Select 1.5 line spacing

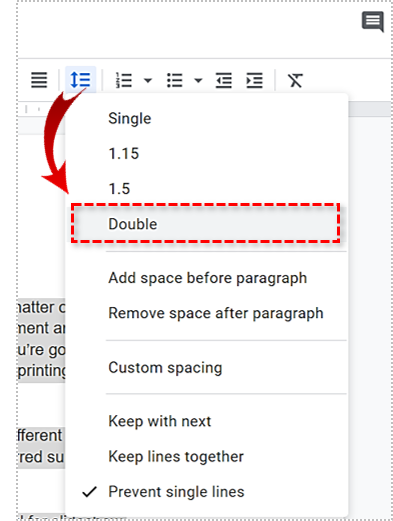[207, 189]
